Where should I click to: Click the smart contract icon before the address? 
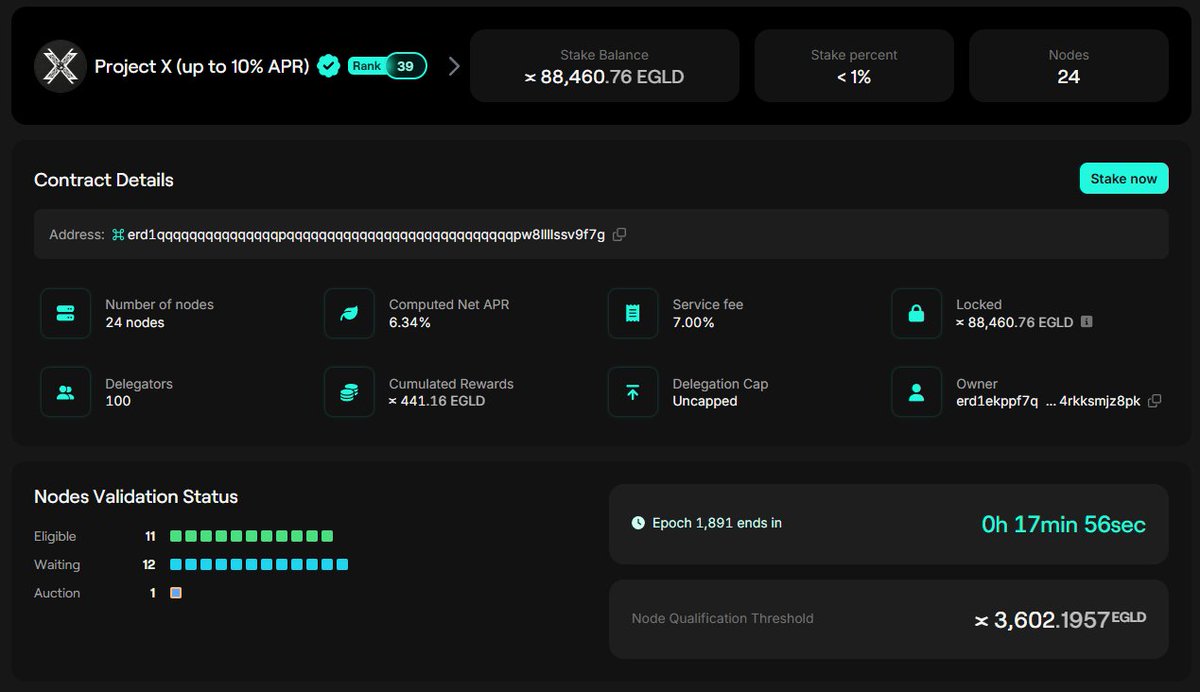[118, 234]
